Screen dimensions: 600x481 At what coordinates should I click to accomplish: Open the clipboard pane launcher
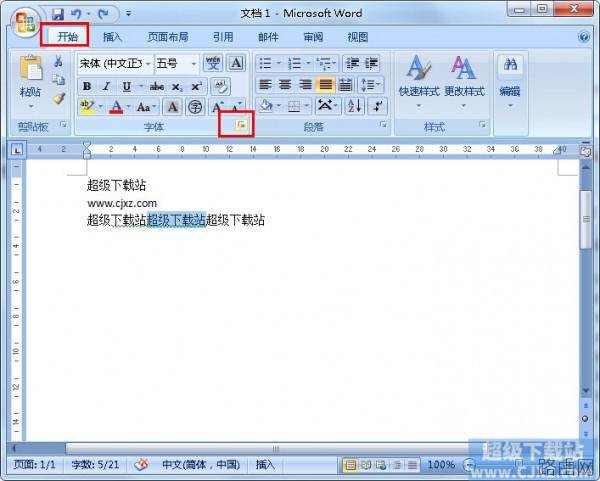pyautogui.click(x=63, y=124)
